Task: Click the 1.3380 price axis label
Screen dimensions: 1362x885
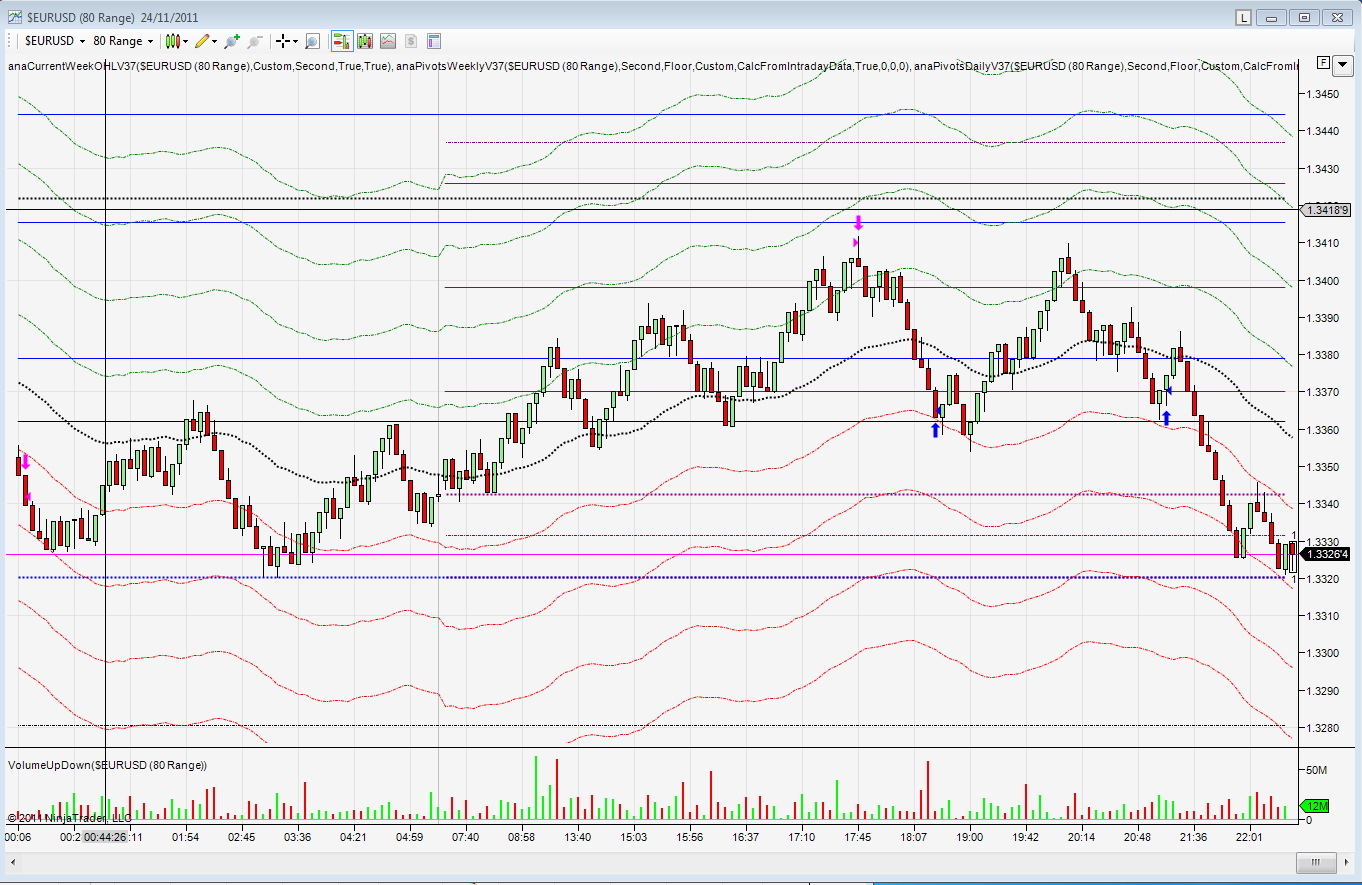Action: [1325, 355]
